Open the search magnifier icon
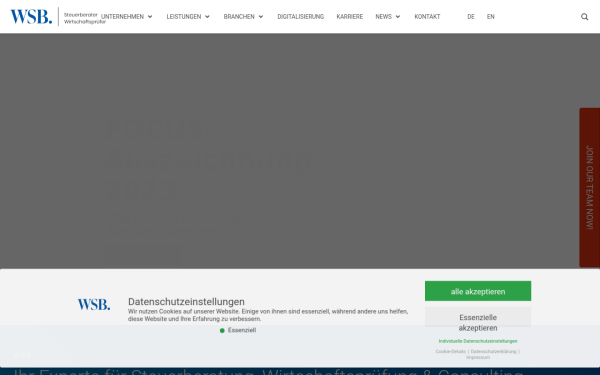The width and height of the screenshot is (600, 375). (x=584, y=16)
